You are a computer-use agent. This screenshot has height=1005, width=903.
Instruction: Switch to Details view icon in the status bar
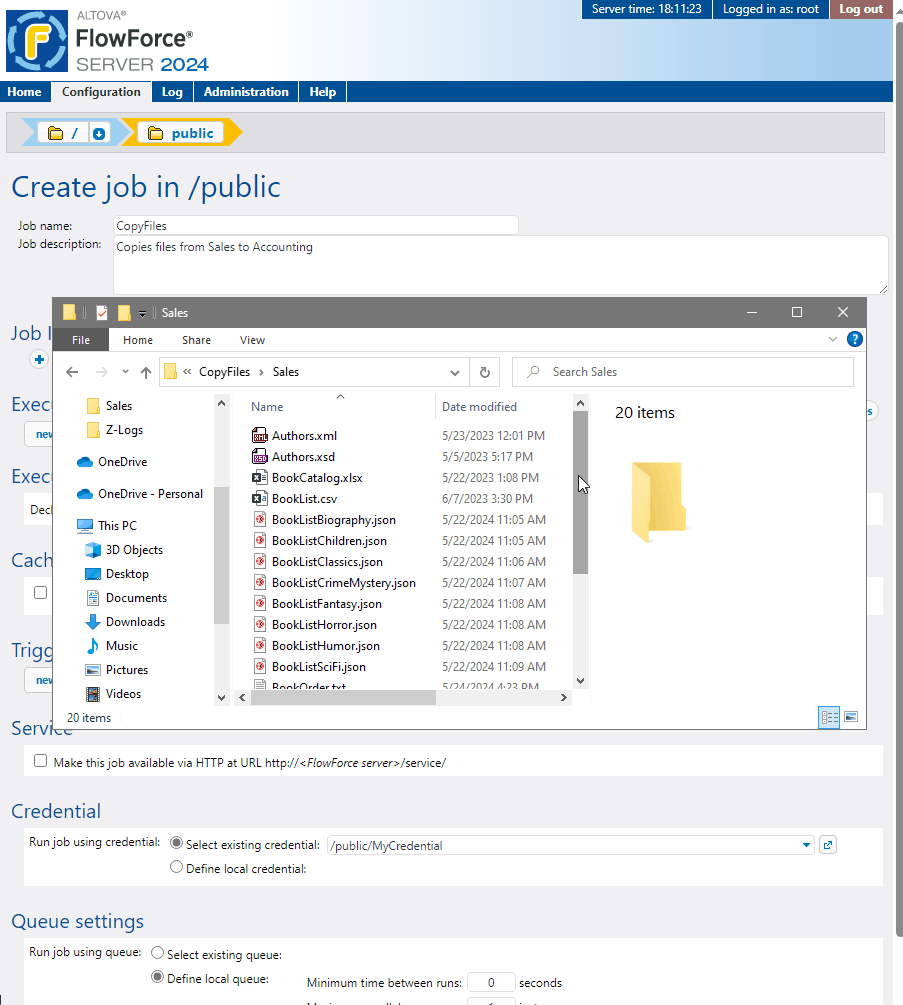[x=829, y=717]
